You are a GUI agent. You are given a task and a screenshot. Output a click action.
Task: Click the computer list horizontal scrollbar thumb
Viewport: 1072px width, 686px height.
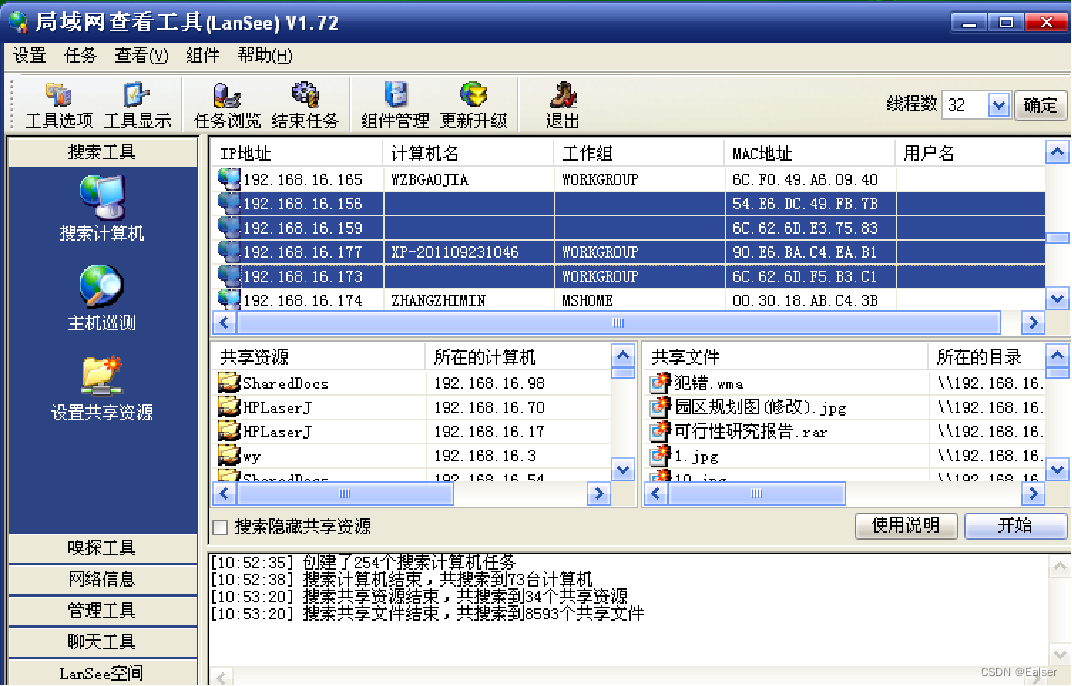[618, 322]
